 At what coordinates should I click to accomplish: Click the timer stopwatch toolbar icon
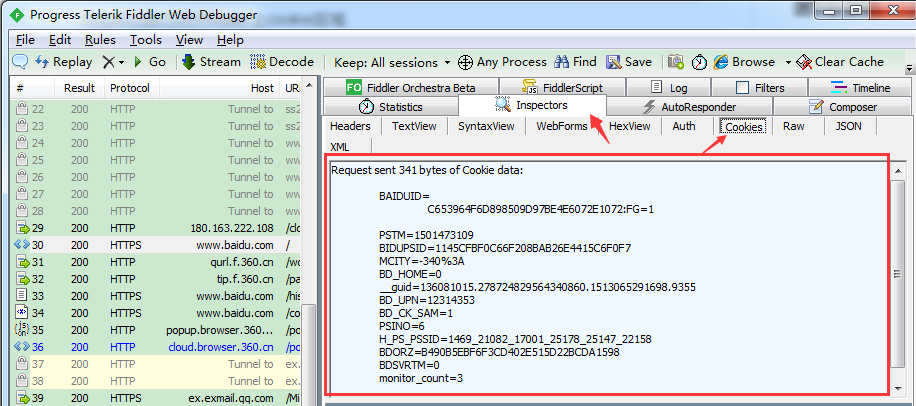(699, 62)
